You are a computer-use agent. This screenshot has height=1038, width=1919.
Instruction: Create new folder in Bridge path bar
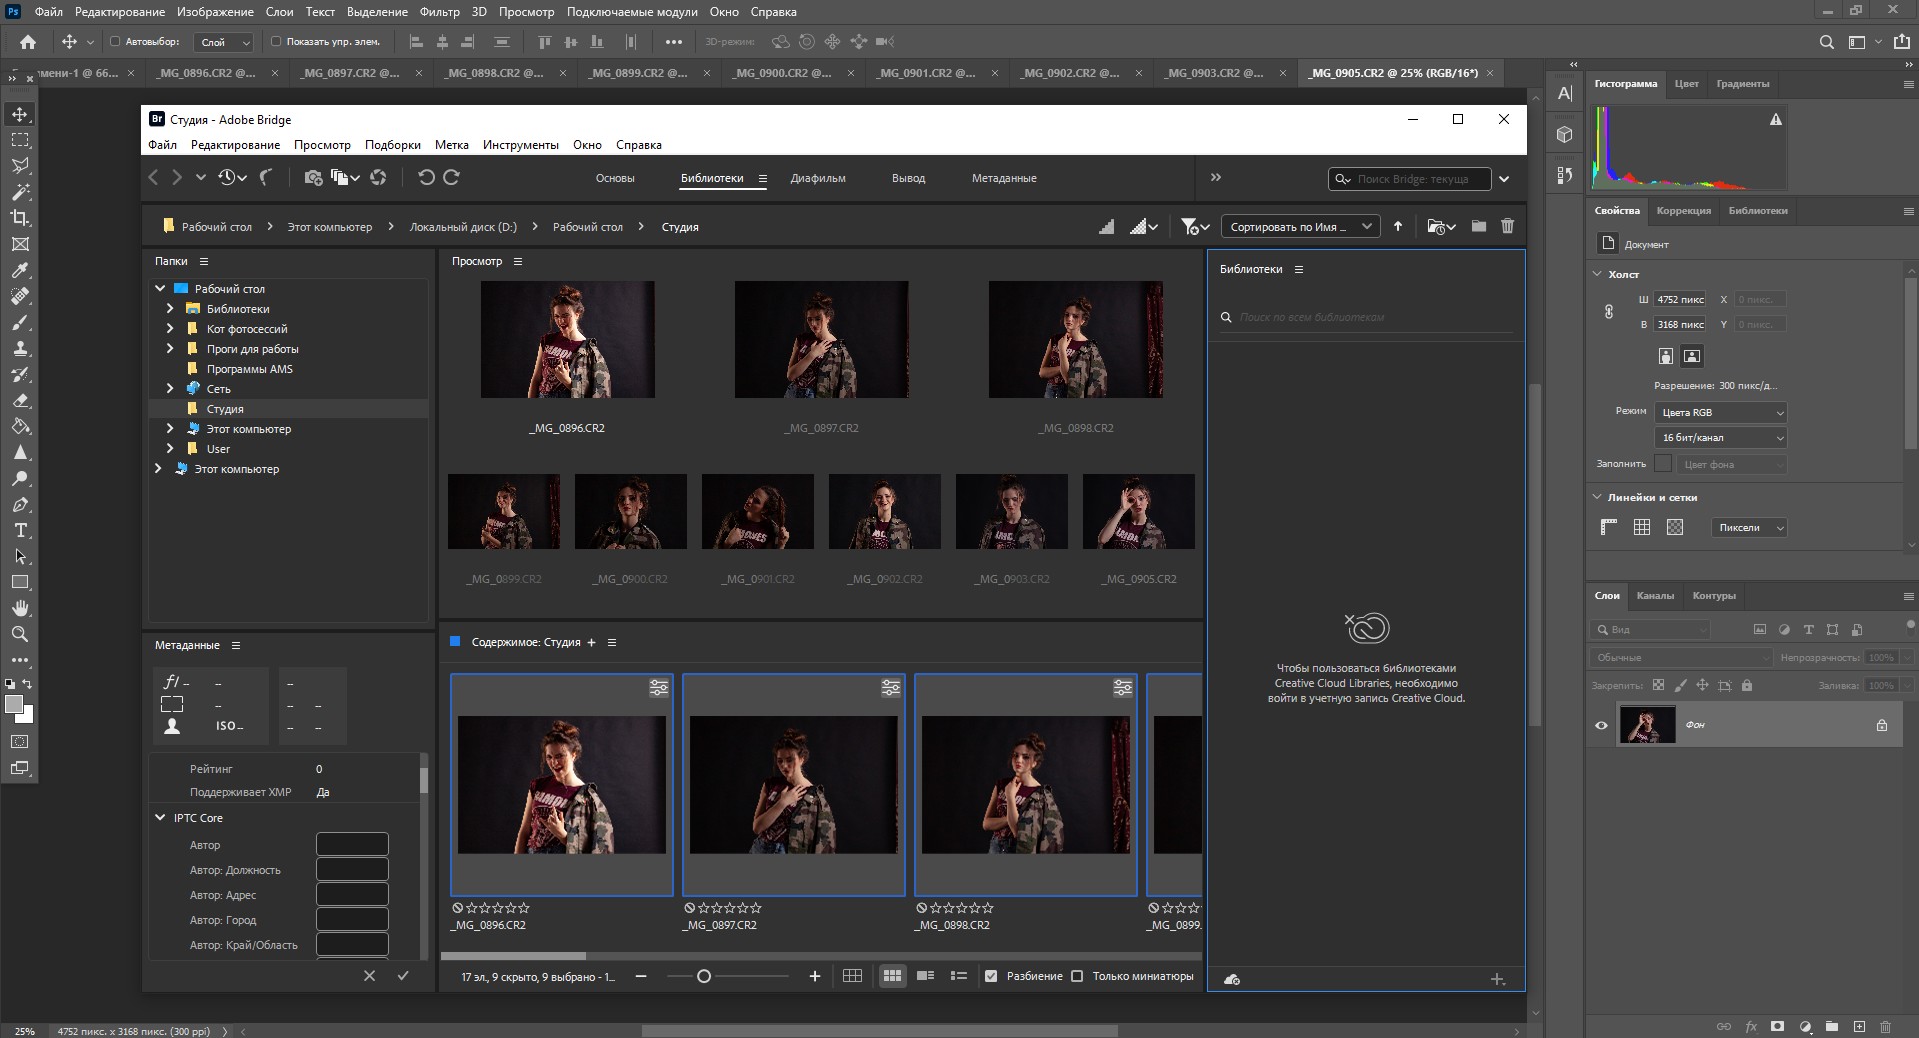coord(1478,227)
